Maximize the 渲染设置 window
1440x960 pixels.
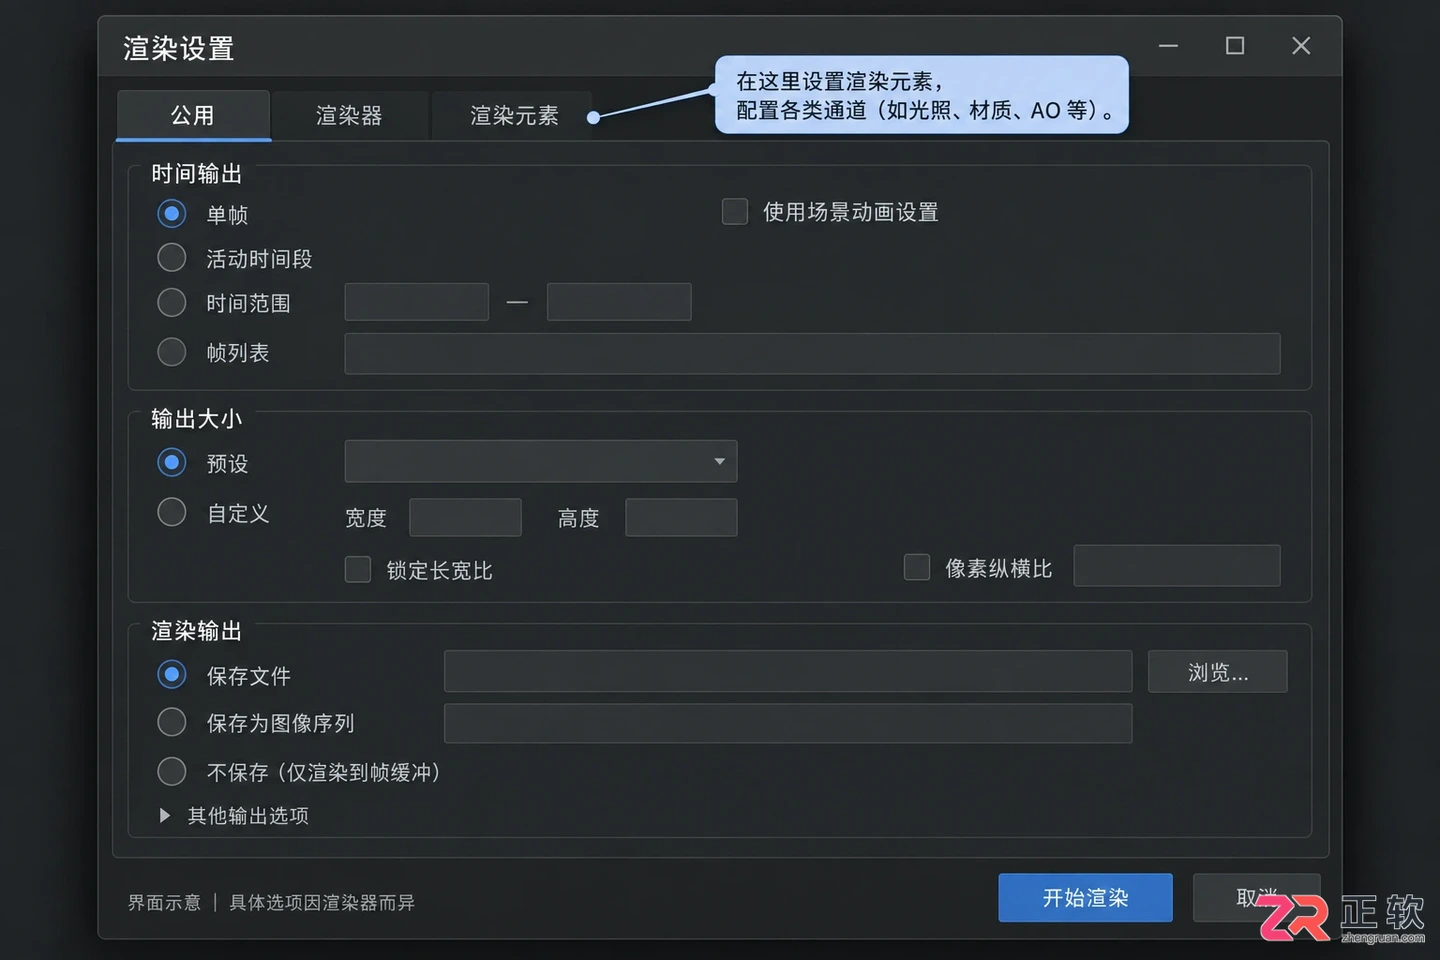(x=1235, y=46)
